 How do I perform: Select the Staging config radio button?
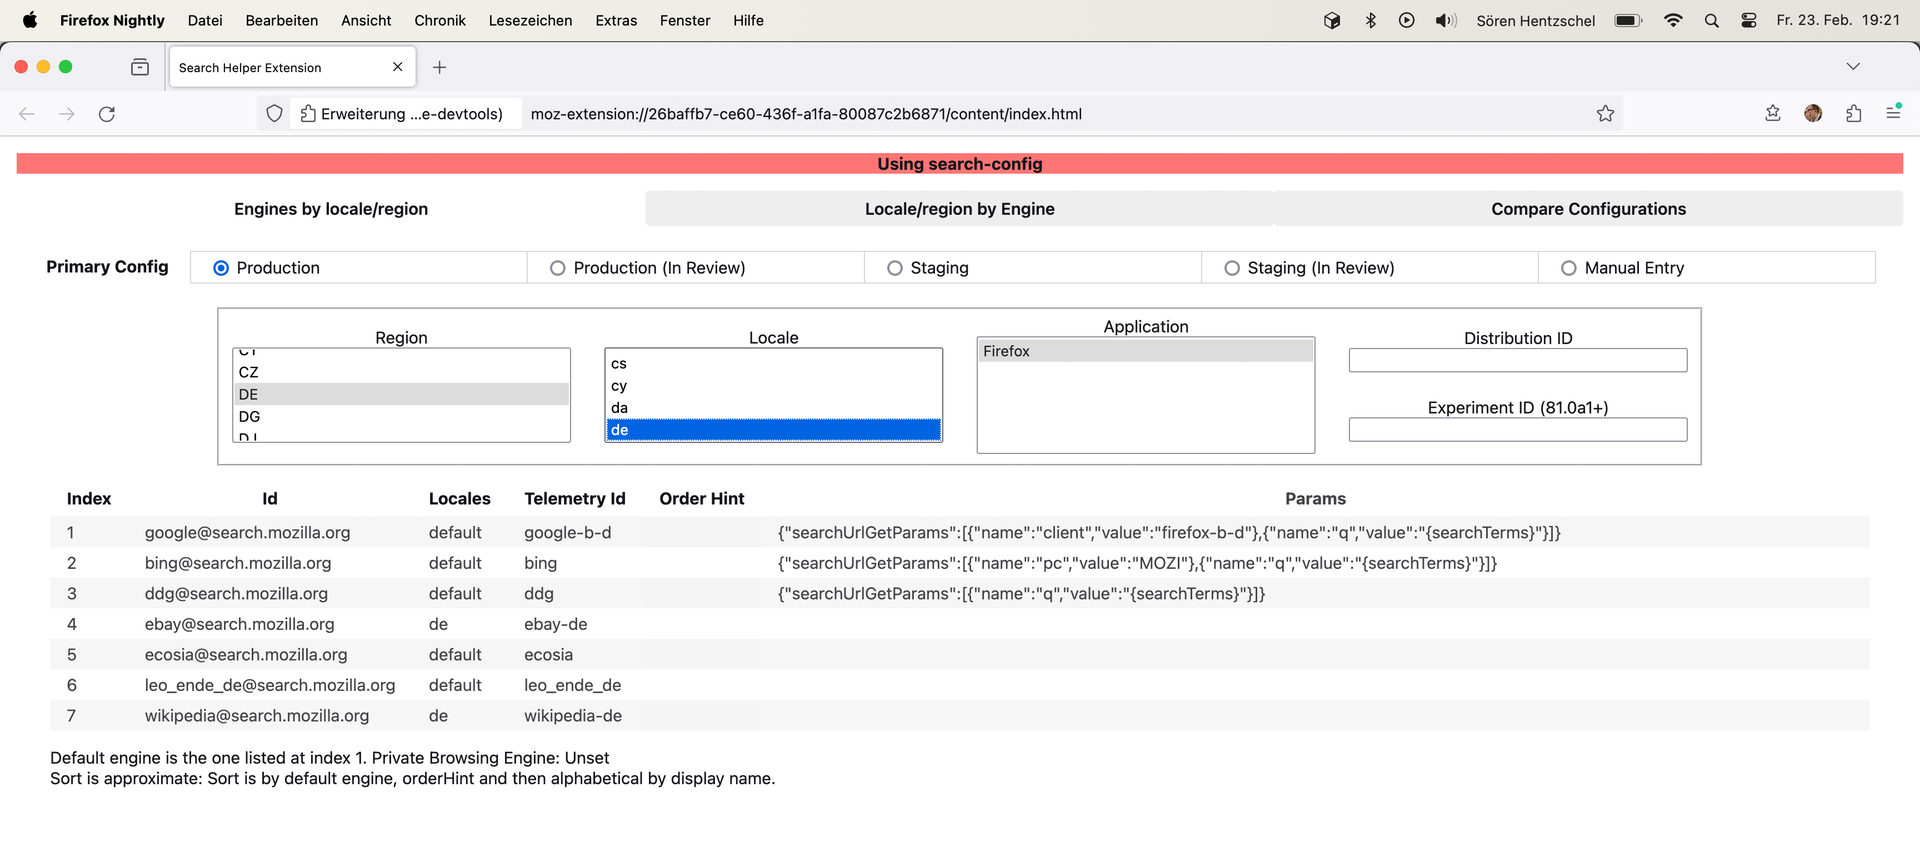[895, 268]
